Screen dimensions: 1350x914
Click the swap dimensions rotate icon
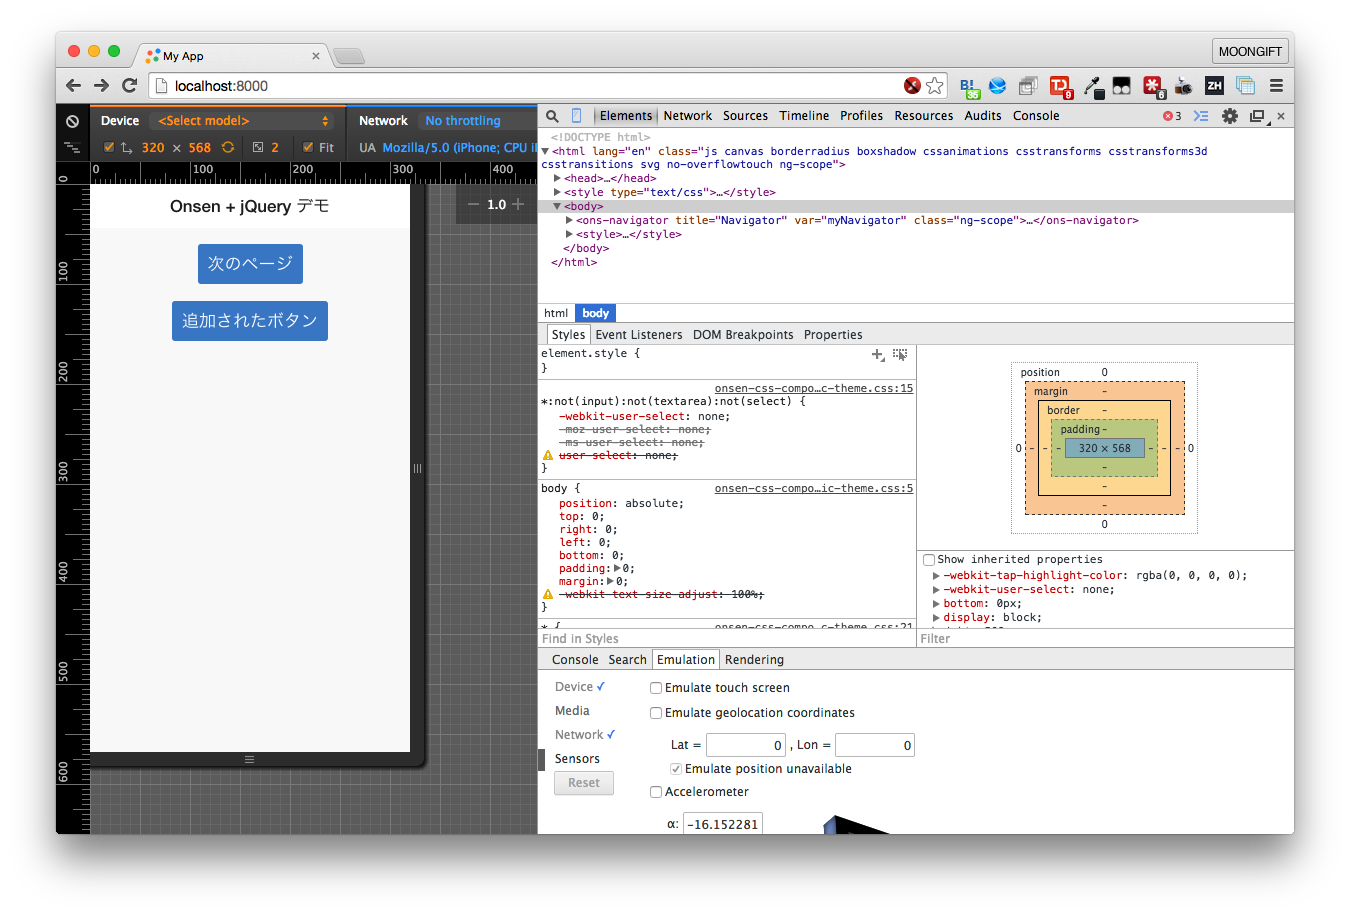[x=228, y=147]
